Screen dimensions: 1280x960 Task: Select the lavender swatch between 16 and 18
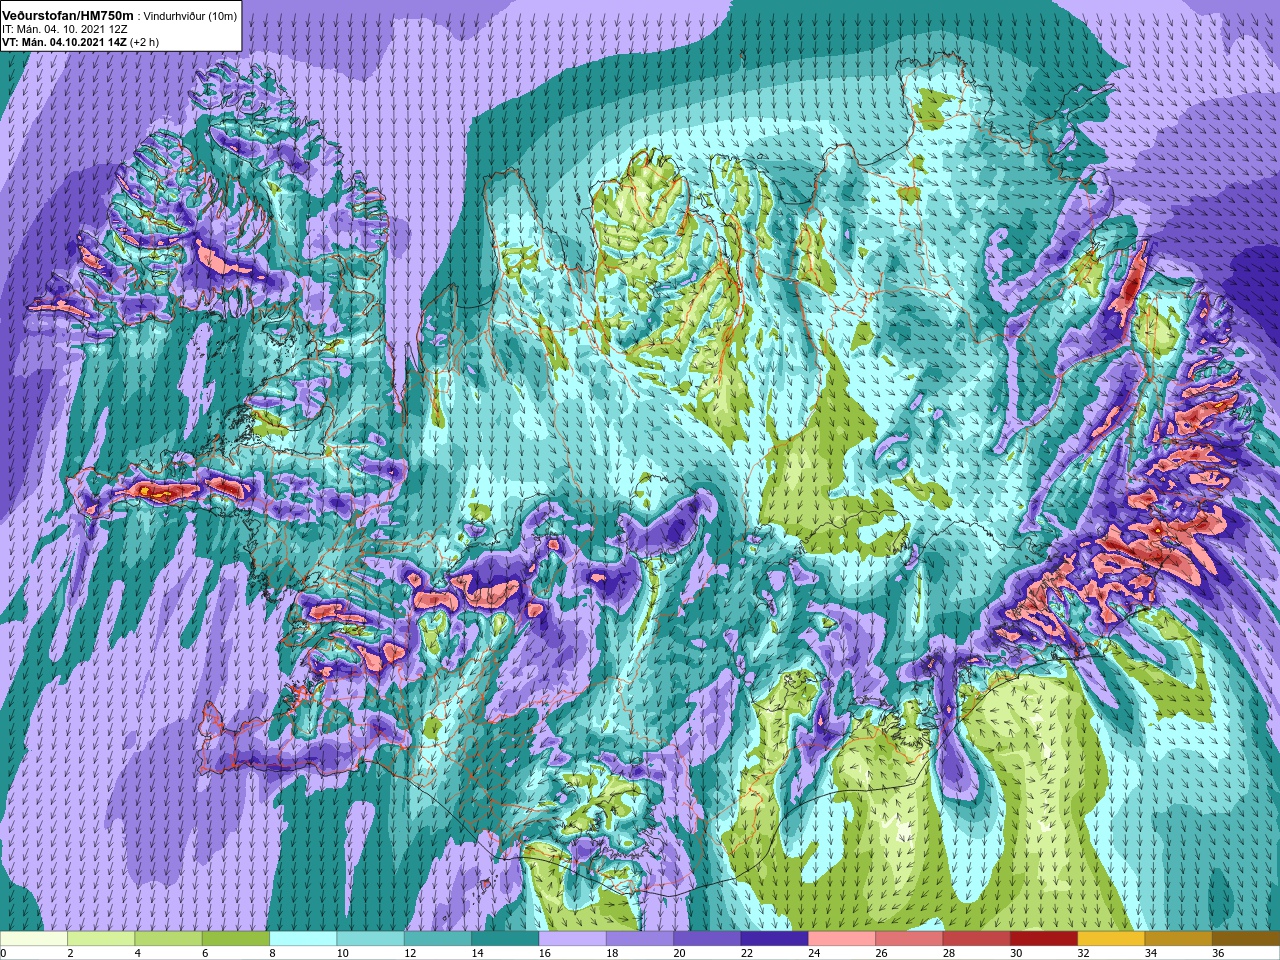572,939
